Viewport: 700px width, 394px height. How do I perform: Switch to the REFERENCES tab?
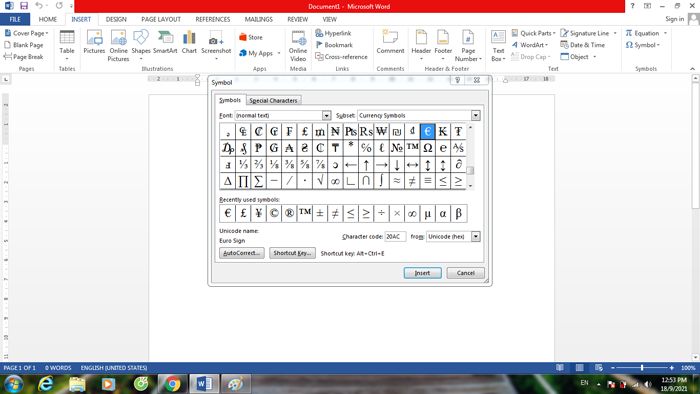click(212, 19)
